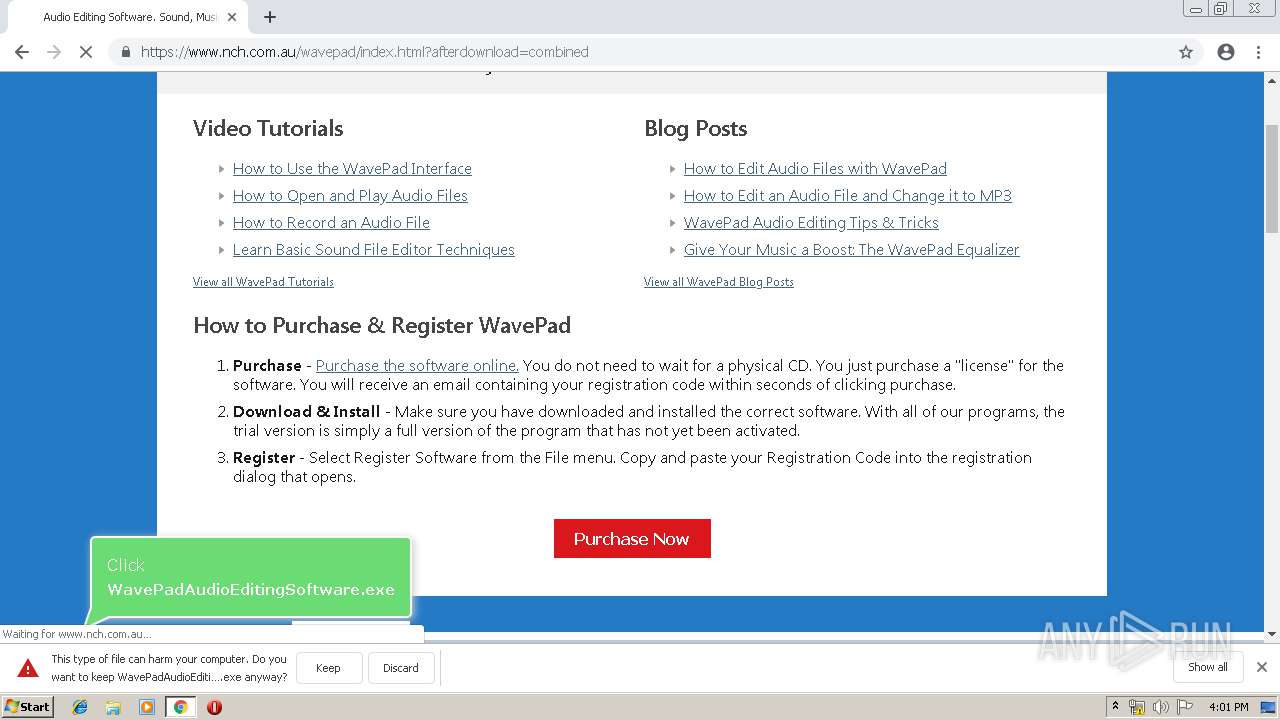Close the downloads bar
1280x720 pixels.
(1262, 667)
